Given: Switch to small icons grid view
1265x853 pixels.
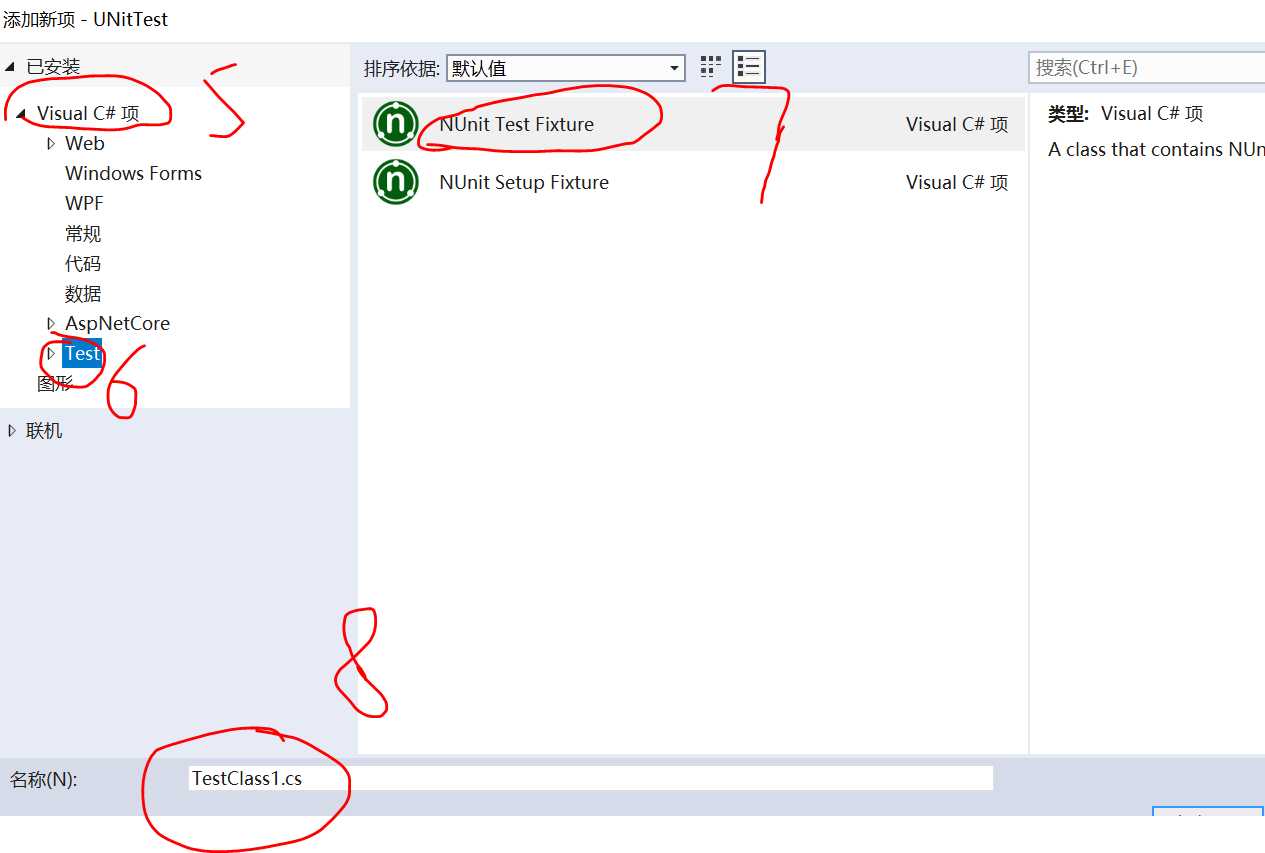Looking at the screenshot, I should [711, 67].
